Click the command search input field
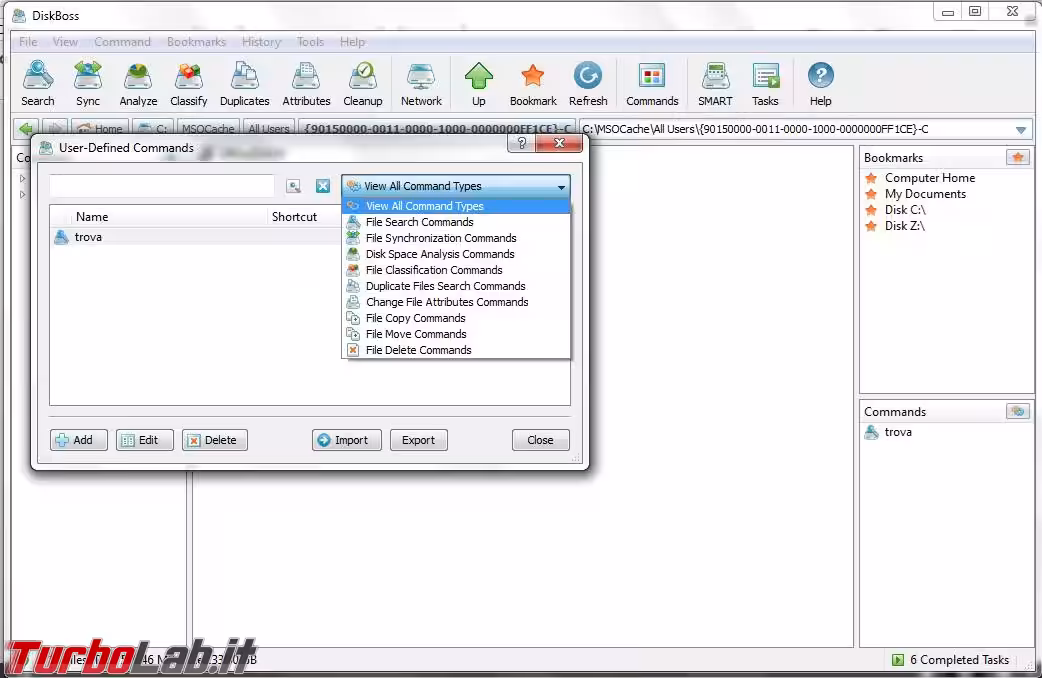This screenshot has height=678, width=1042. [162, 186]
